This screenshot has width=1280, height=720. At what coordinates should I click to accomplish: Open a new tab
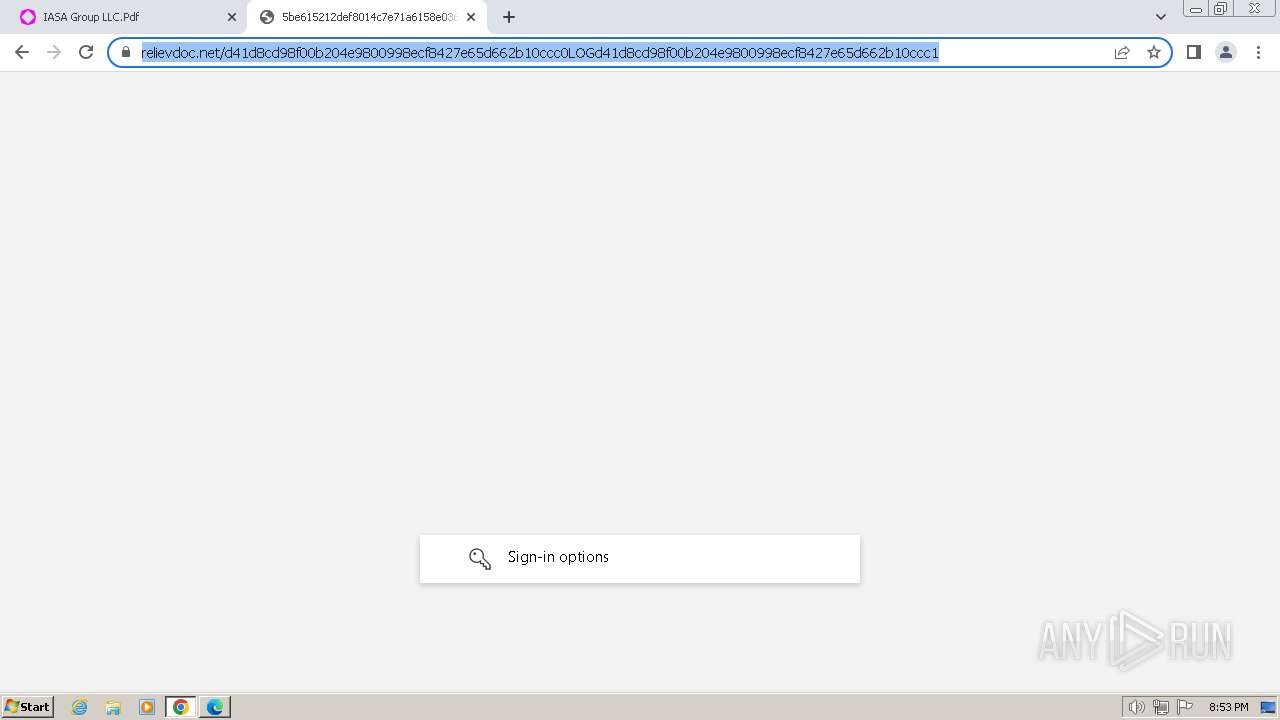point(509,17)
